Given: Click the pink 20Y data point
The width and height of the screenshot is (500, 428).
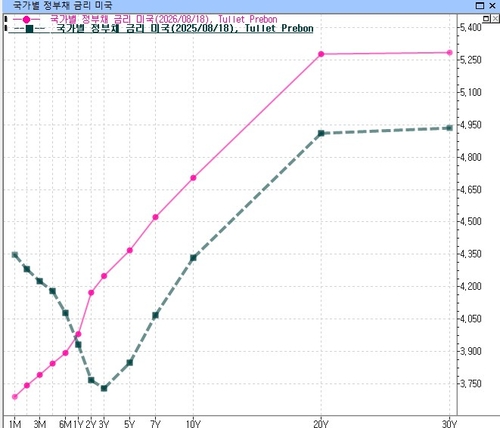Looking at the screenshot, I should [321, 54].
